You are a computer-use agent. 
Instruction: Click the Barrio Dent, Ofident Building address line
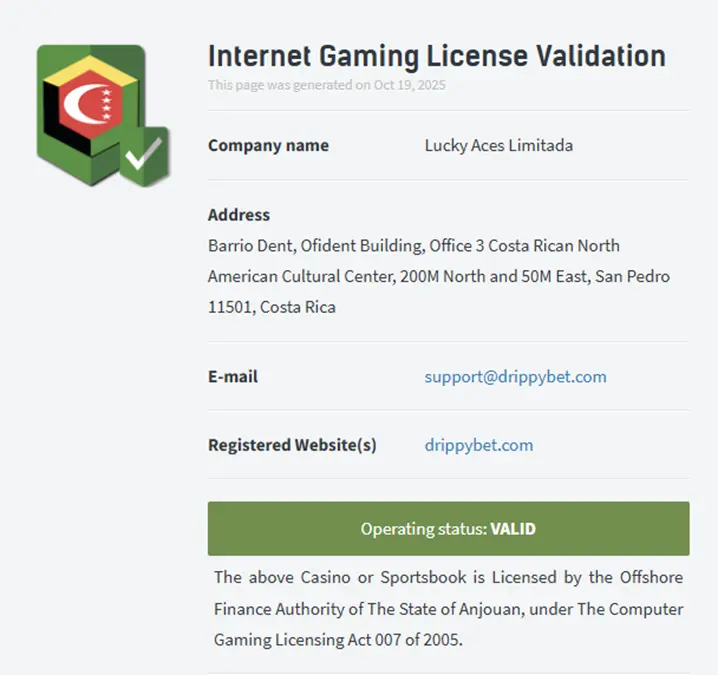coord(413,246)
